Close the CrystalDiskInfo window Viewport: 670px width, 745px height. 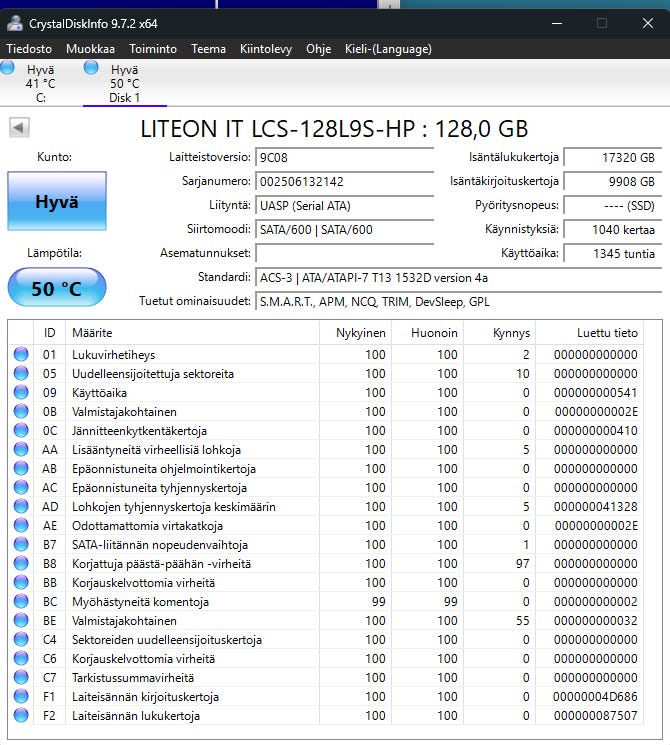[647, 23]
